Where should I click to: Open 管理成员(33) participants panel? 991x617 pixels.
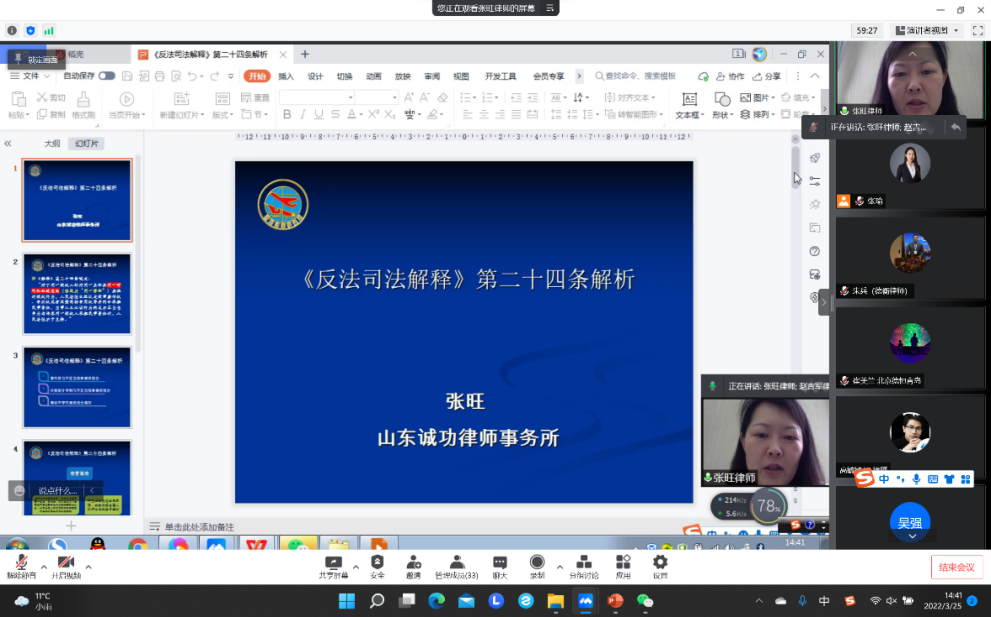[456, 563]
